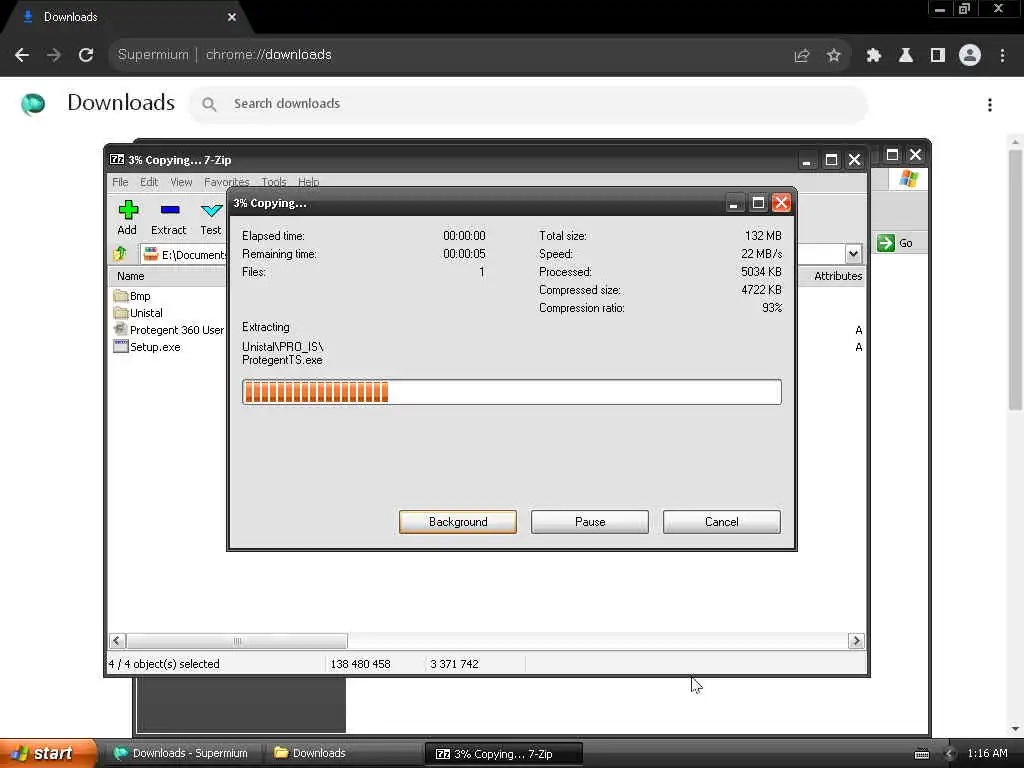This screenshot has width=1024, height=768.
Task: Select Setup.exe in the file list
Action: tap(147, 347)
